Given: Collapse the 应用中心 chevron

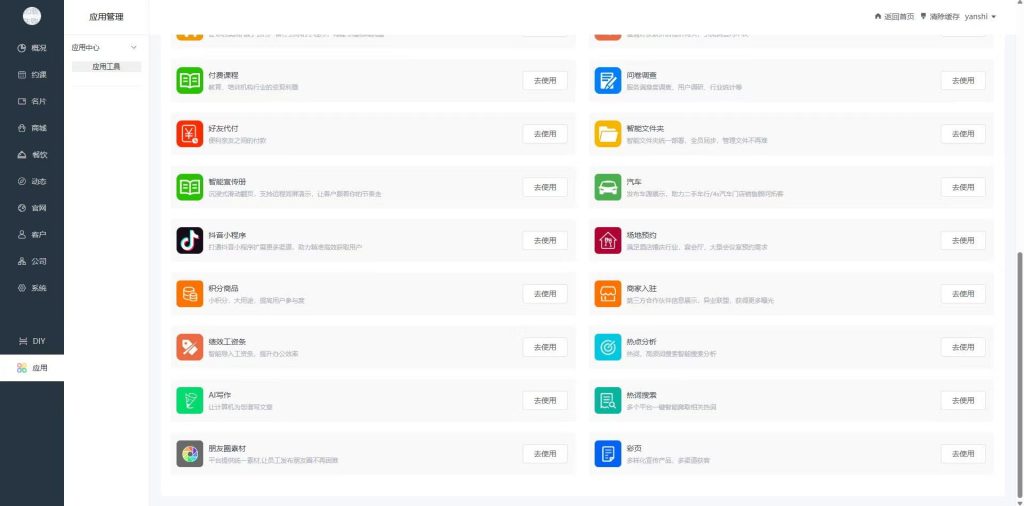Looking at the screenshot, I should (134, 48).
